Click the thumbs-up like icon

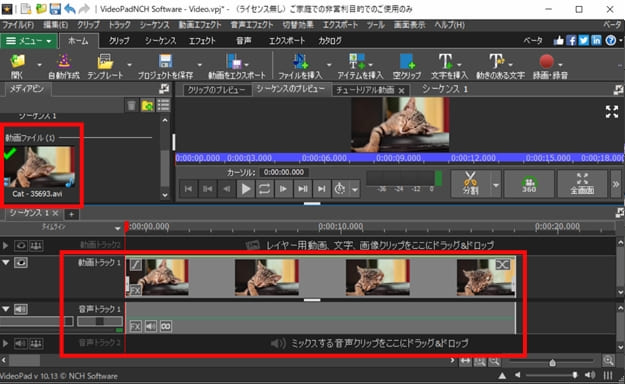click(558, 40)
